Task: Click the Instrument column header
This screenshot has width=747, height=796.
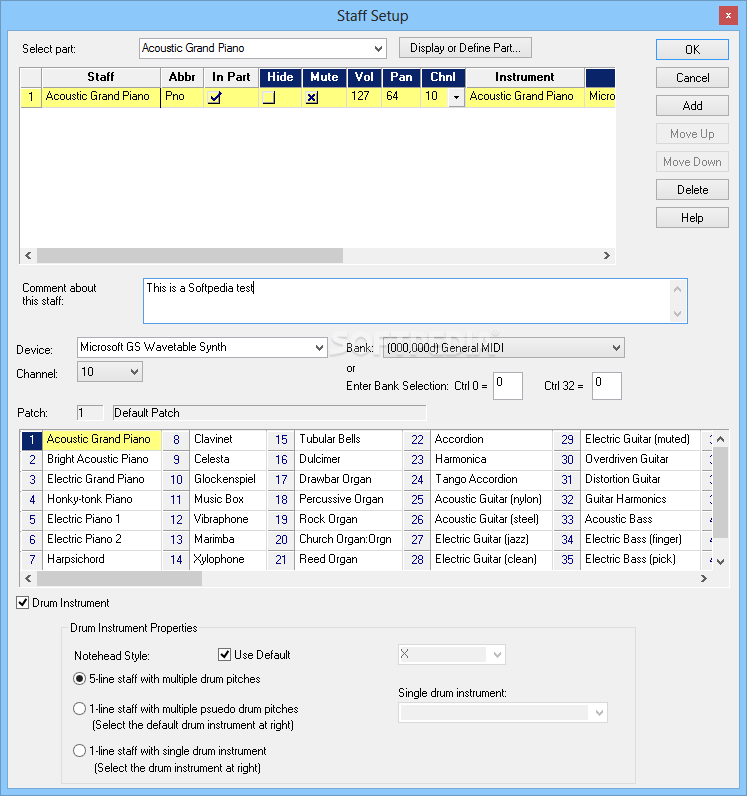Action: click(x=525, y=77)
